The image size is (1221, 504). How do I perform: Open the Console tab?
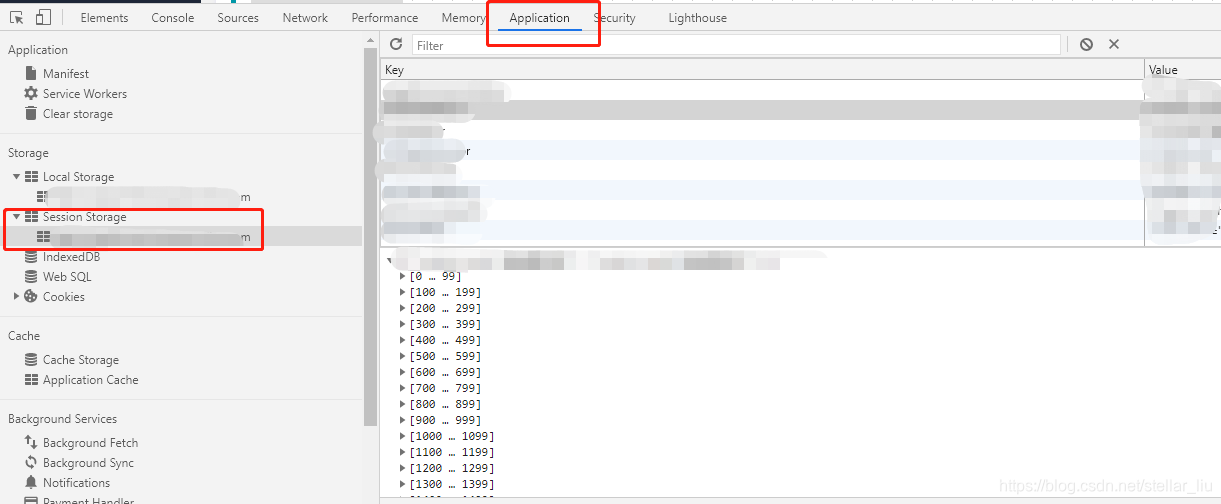point(173,18)
